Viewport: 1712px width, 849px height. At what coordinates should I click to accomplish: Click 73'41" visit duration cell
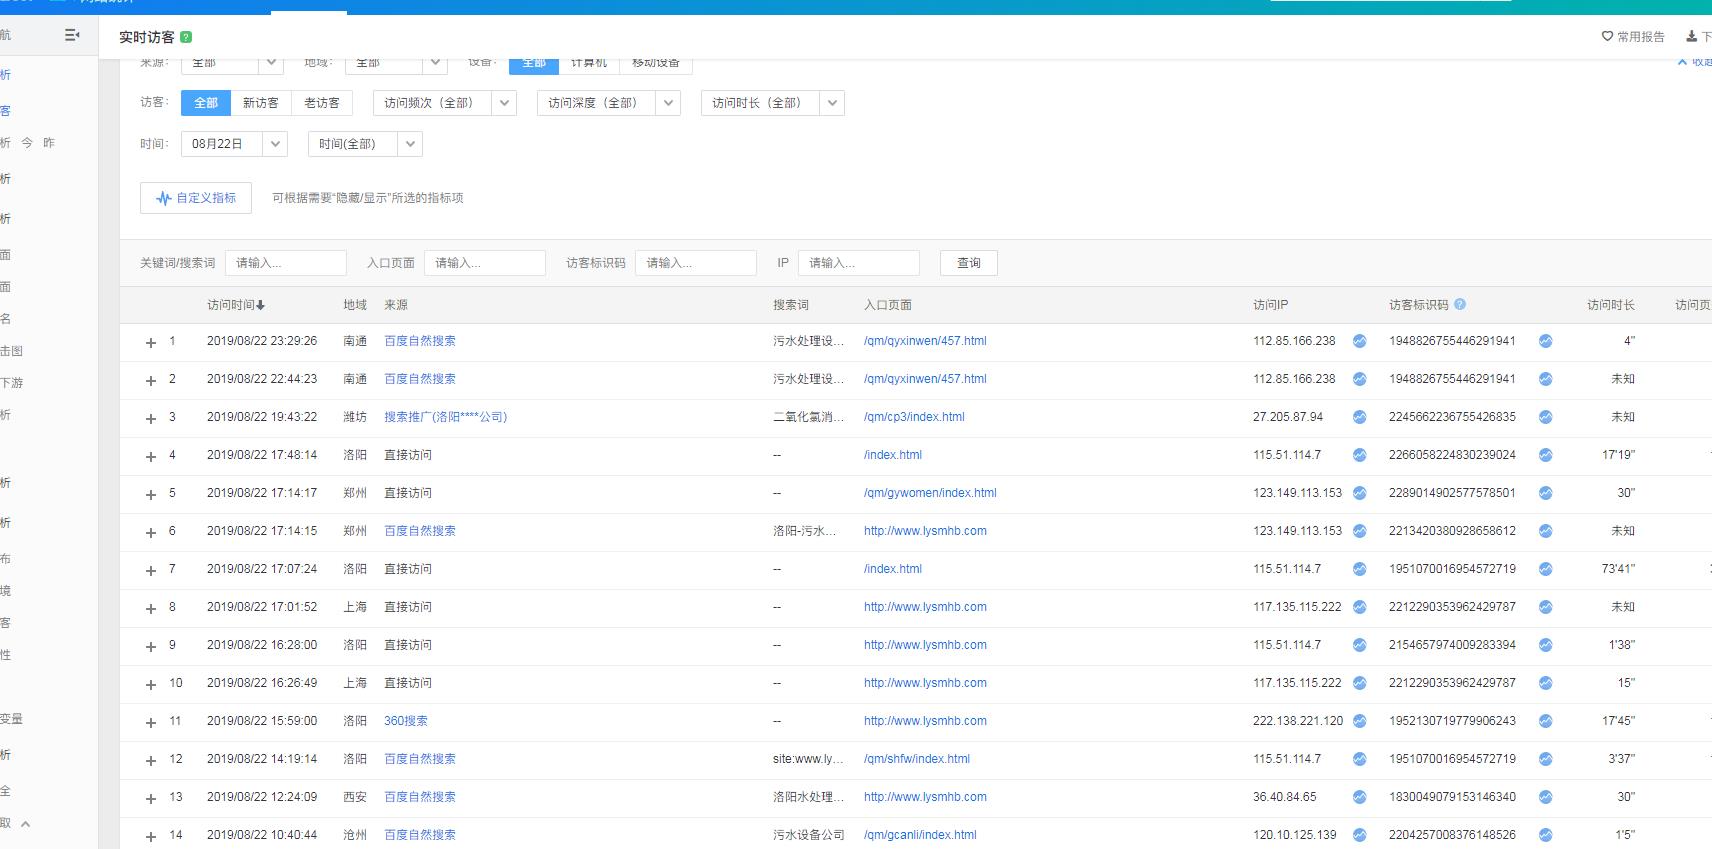coord(1618,569)
